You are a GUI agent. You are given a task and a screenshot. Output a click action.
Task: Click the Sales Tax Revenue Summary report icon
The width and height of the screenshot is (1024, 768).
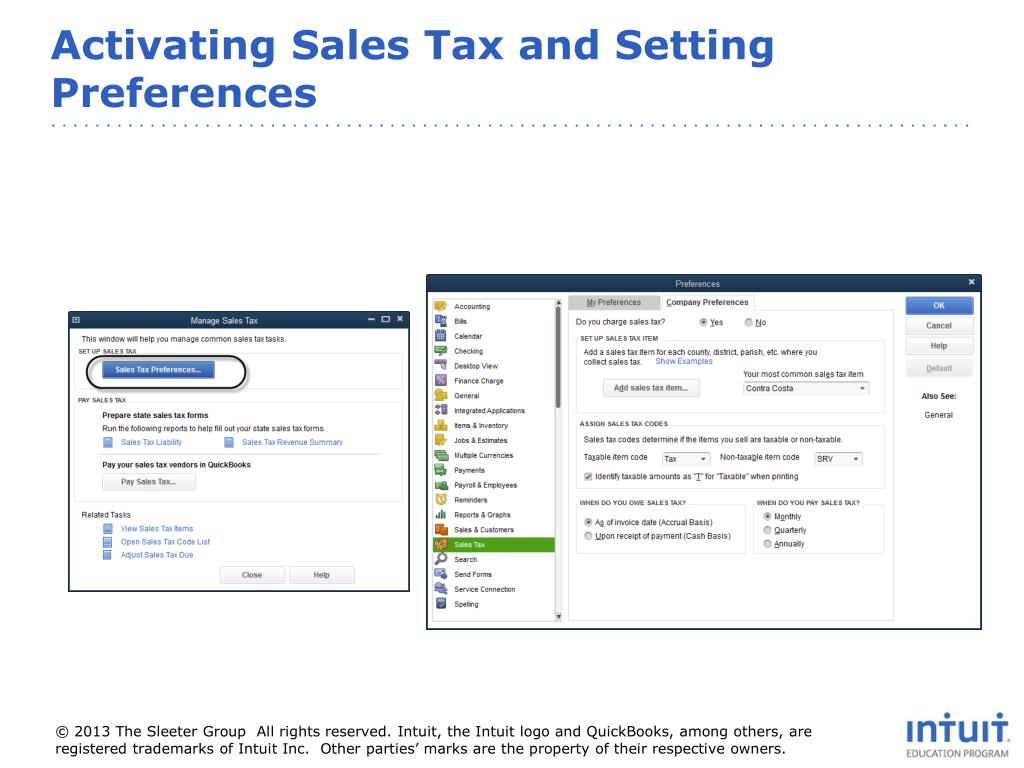point(229,442)
